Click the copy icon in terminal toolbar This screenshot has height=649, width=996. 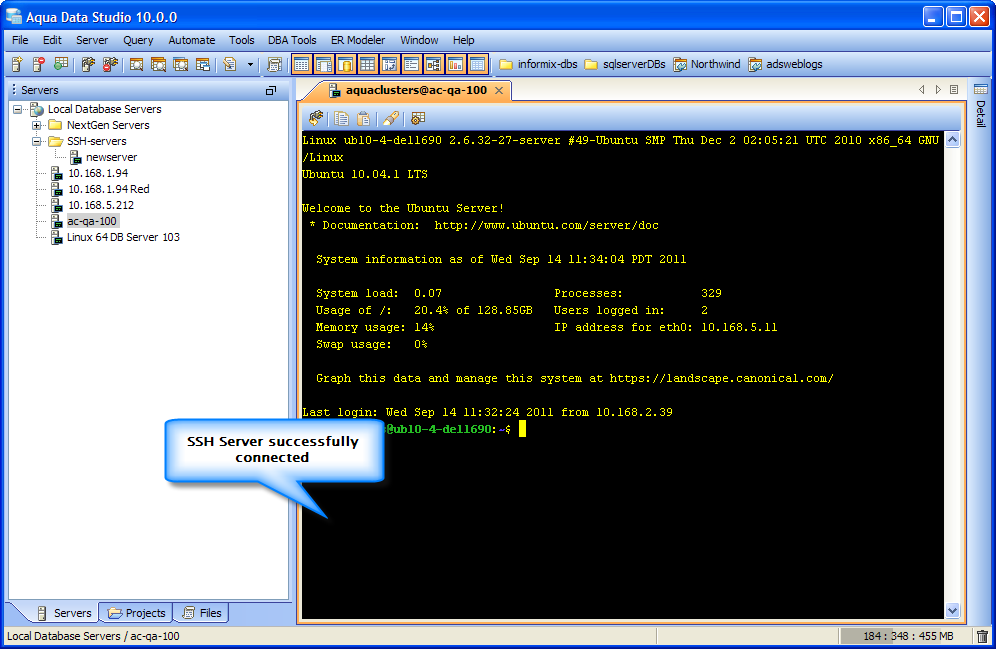[342, 118]
